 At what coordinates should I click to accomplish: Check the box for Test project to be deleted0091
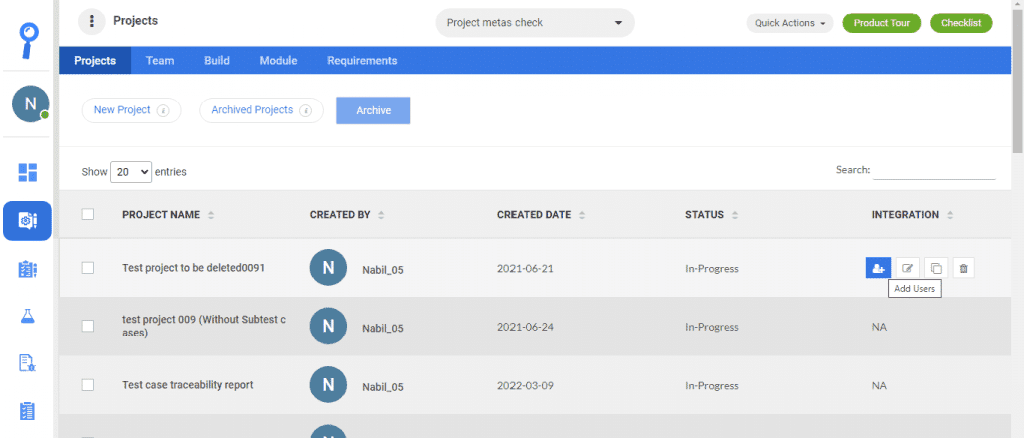point(88,268)
